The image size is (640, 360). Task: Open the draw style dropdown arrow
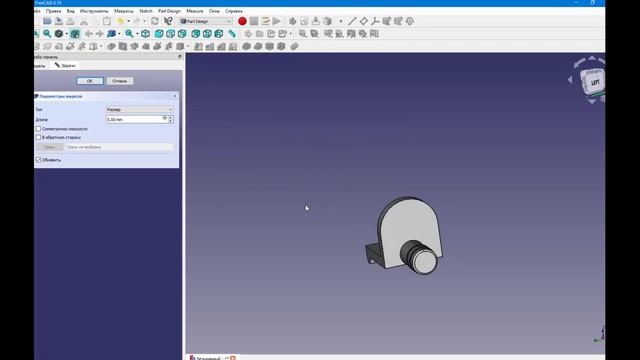67,34
